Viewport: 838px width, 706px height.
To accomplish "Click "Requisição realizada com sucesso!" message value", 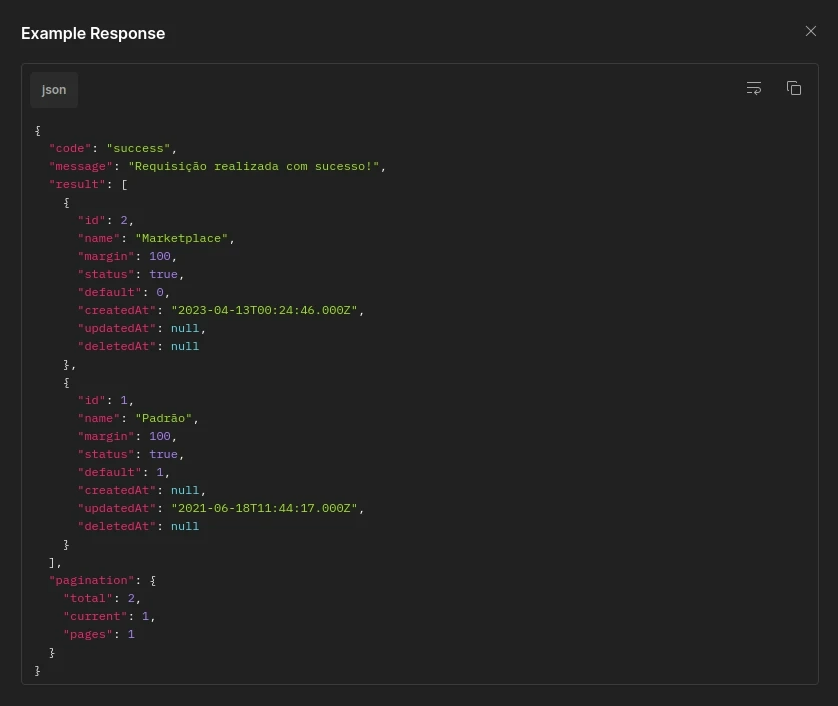I will [253, 166].
